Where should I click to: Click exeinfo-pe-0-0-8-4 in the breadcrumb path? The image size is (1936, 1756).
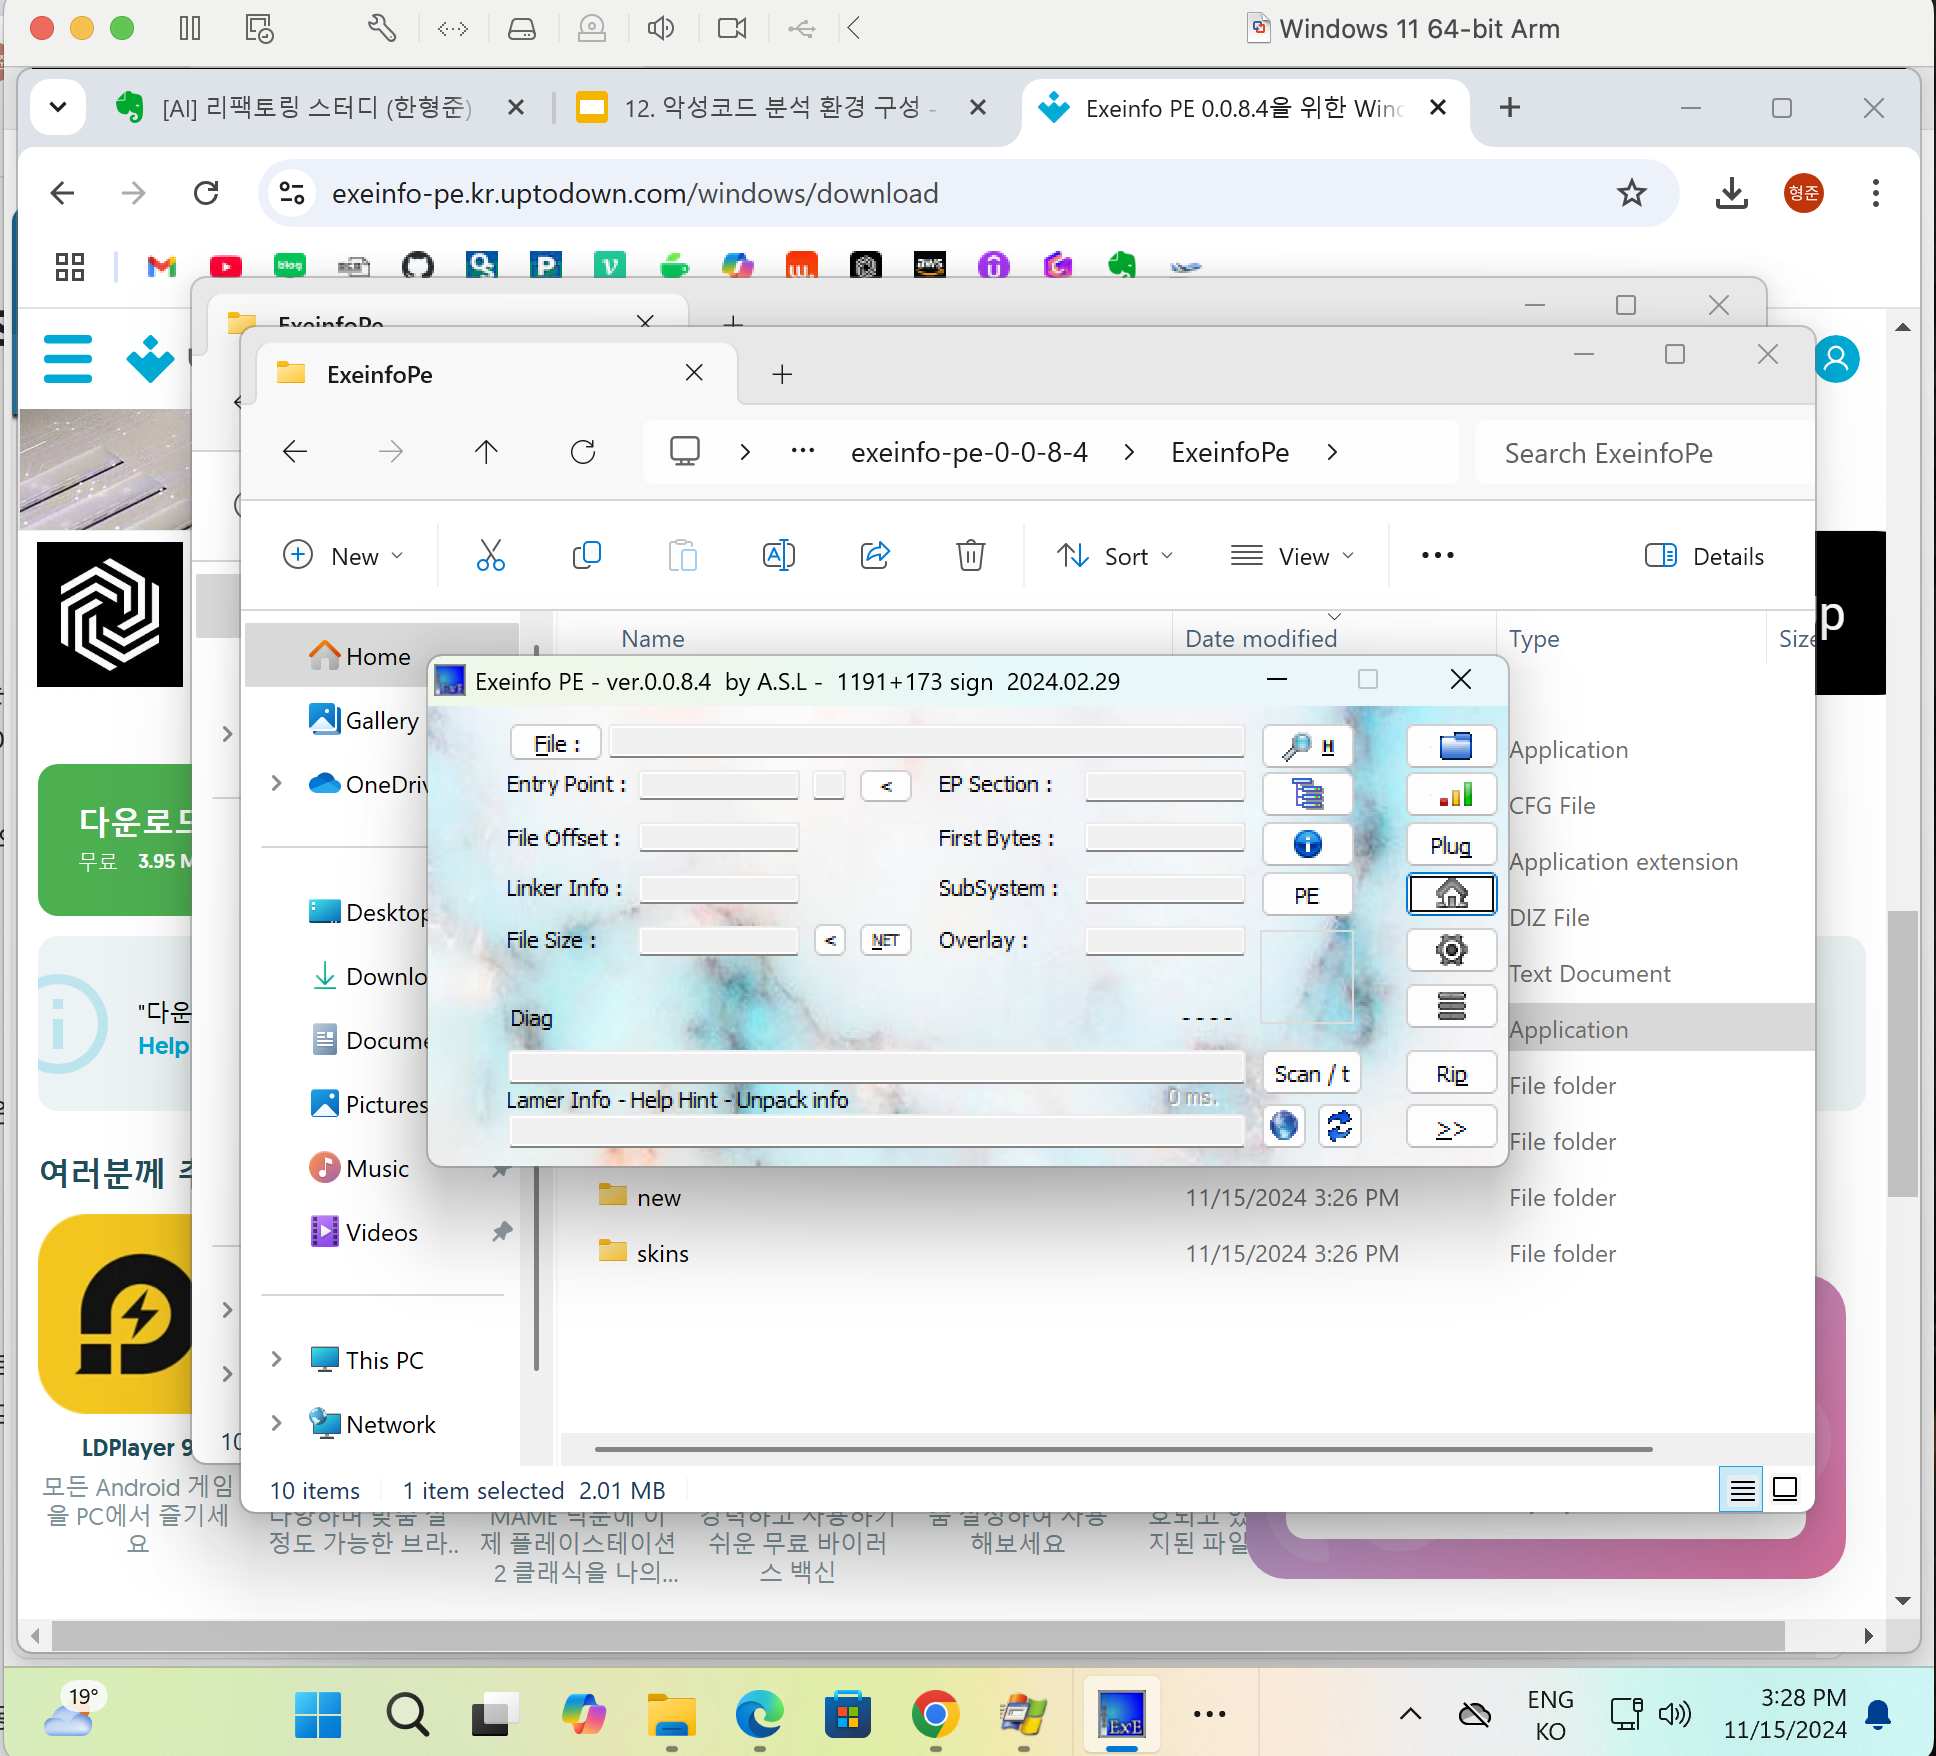coord(969,452)
